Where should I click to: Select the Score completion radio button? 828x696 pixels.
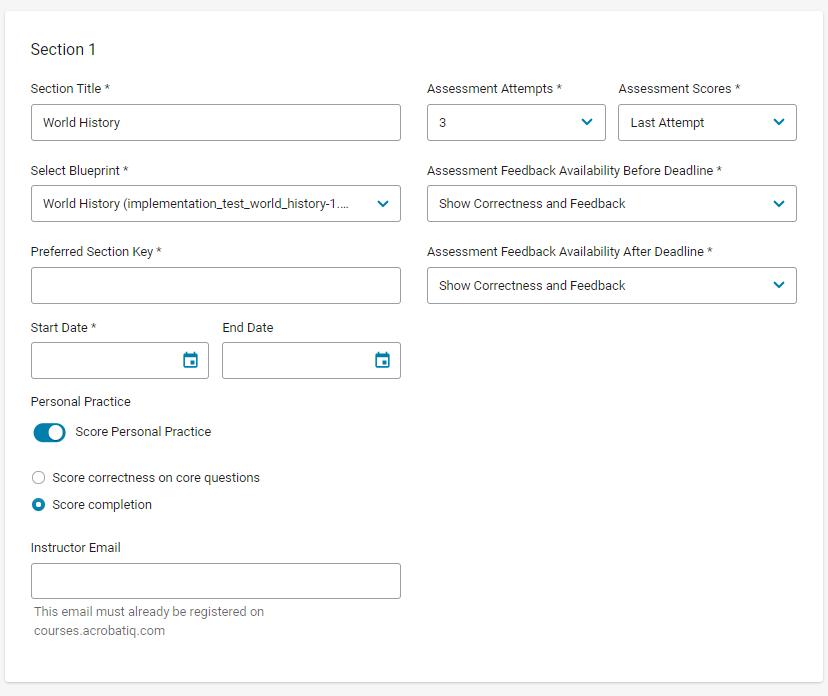pos(39,505)
